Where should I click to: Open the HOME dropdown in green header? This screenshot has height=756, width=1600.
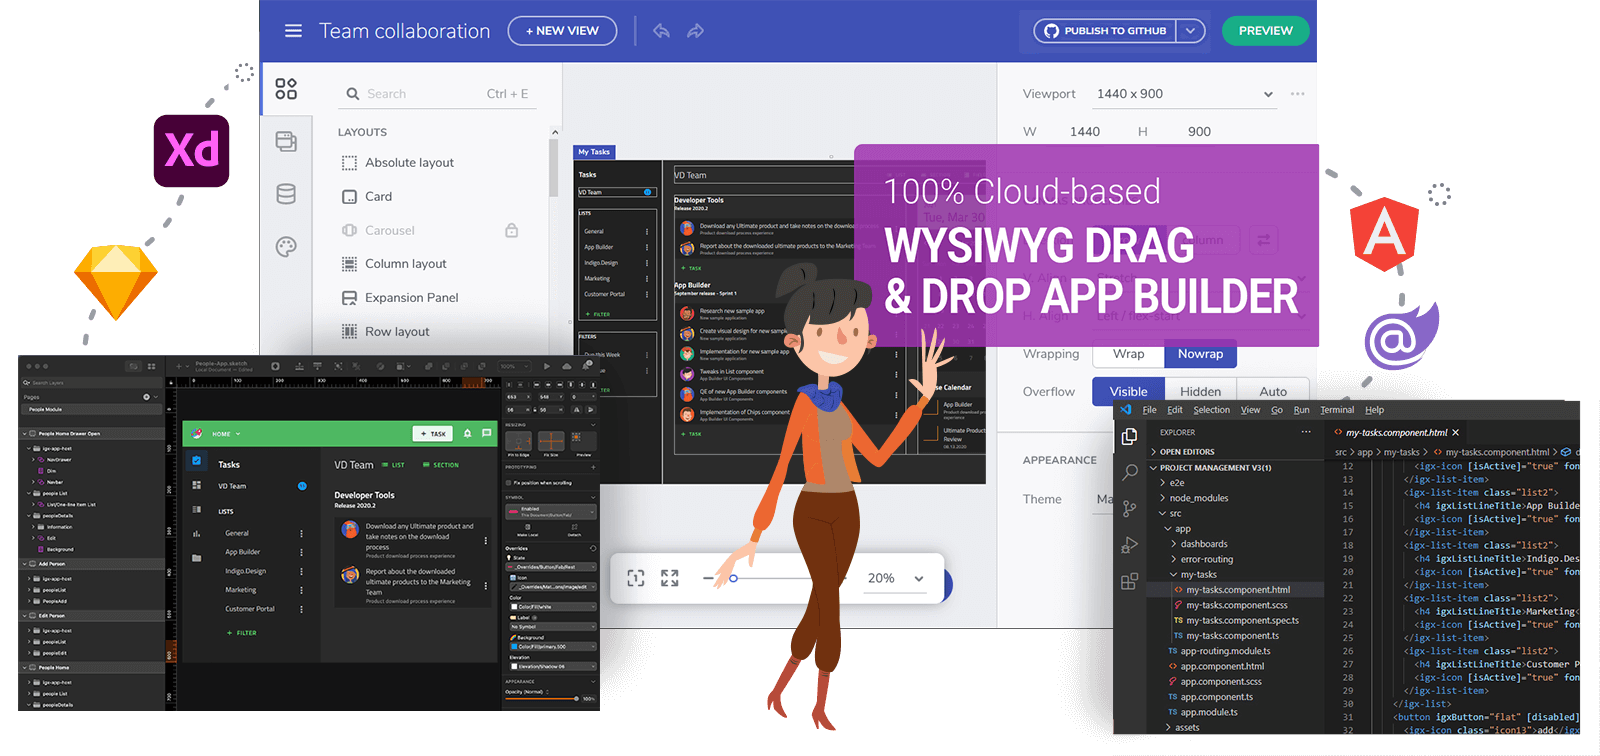(x=226, y=434)
